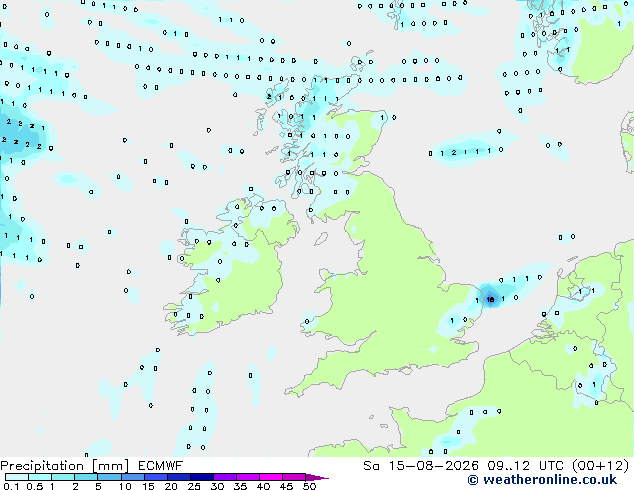Viewport: 634px width, 490px height.
Task: Click the '50' legend scale value
Action: point(309,486)
